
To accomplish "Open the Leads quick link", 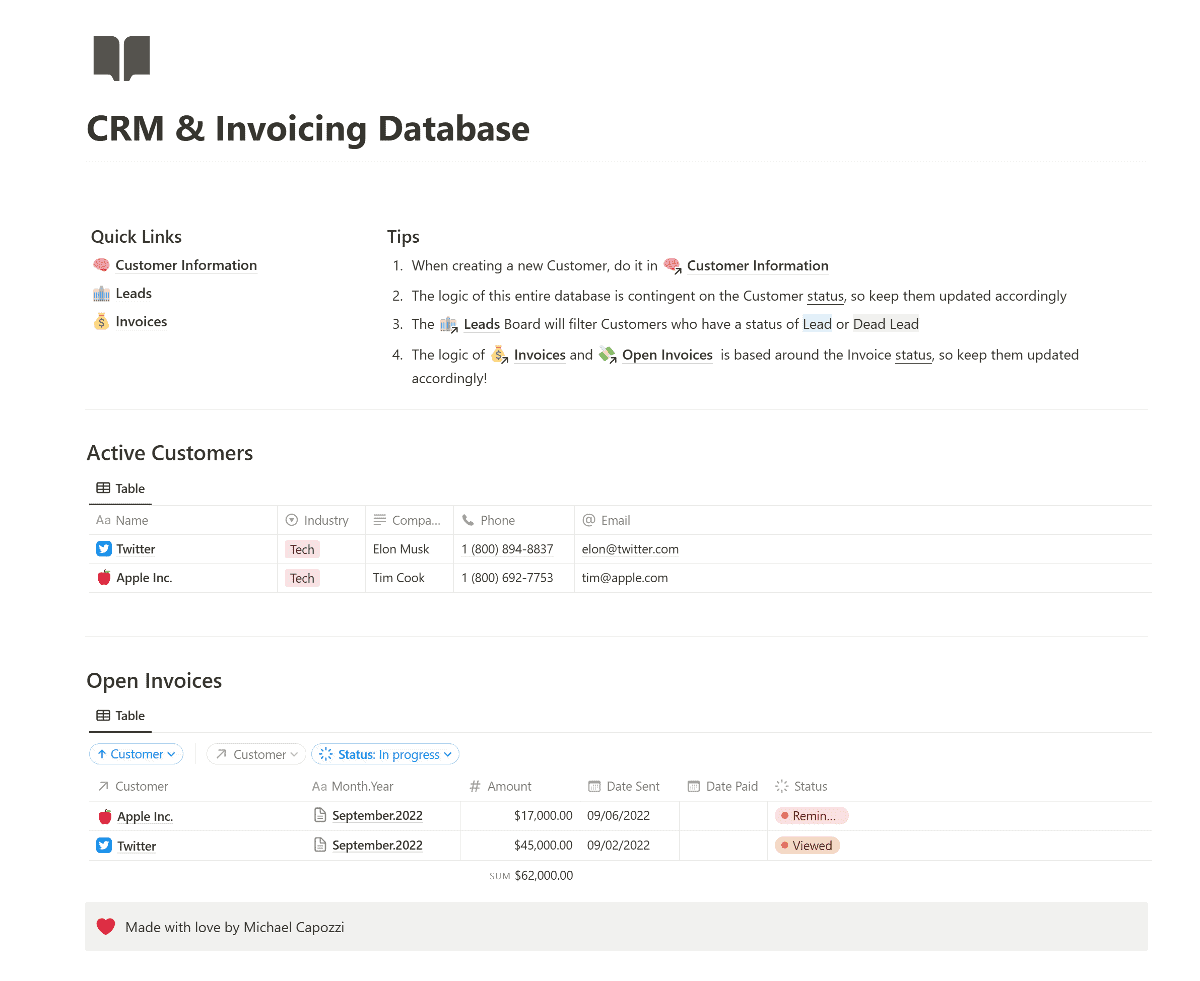I will 133,293.
